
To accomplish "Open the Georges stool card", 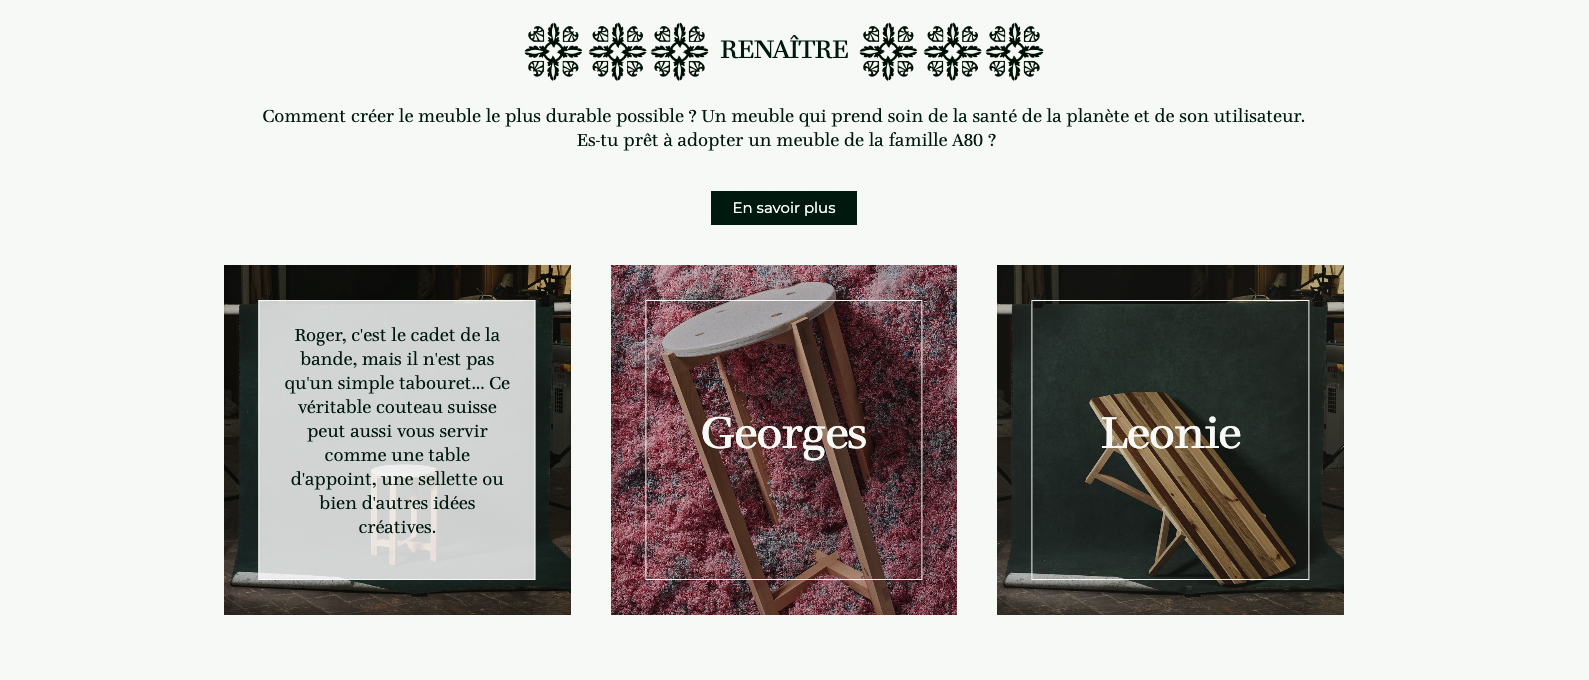I will tap(783, 440).
